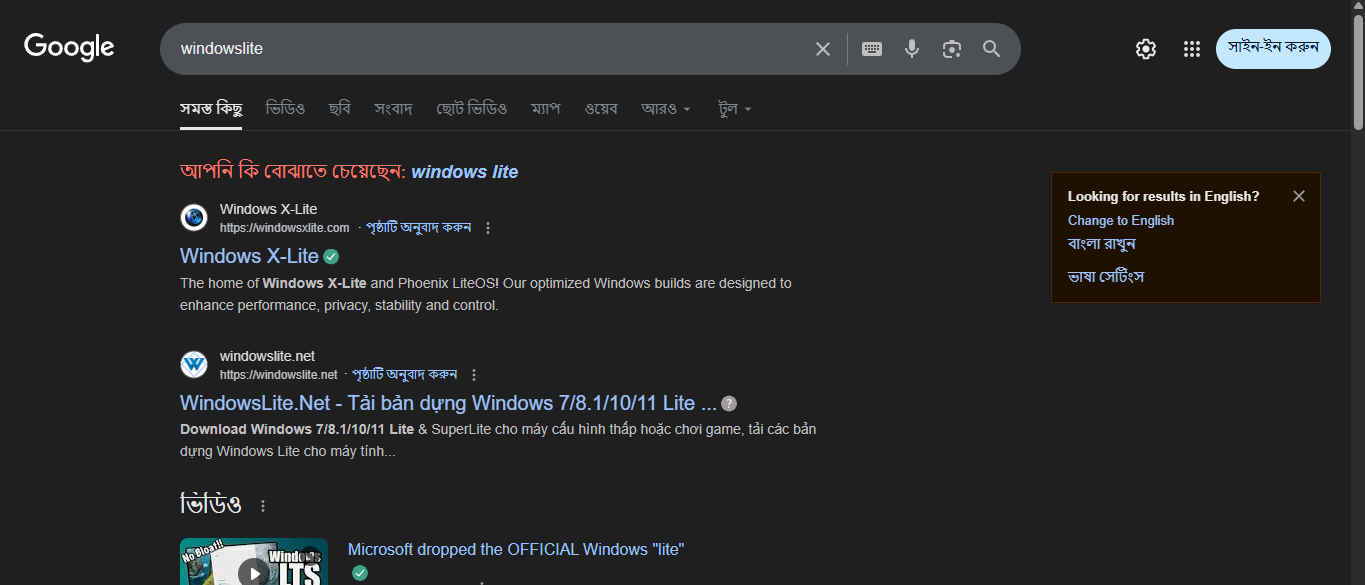Viewport: 1365px width, 585px height.
Task: Open Google Lens image search
Action: tap(952, 49)
